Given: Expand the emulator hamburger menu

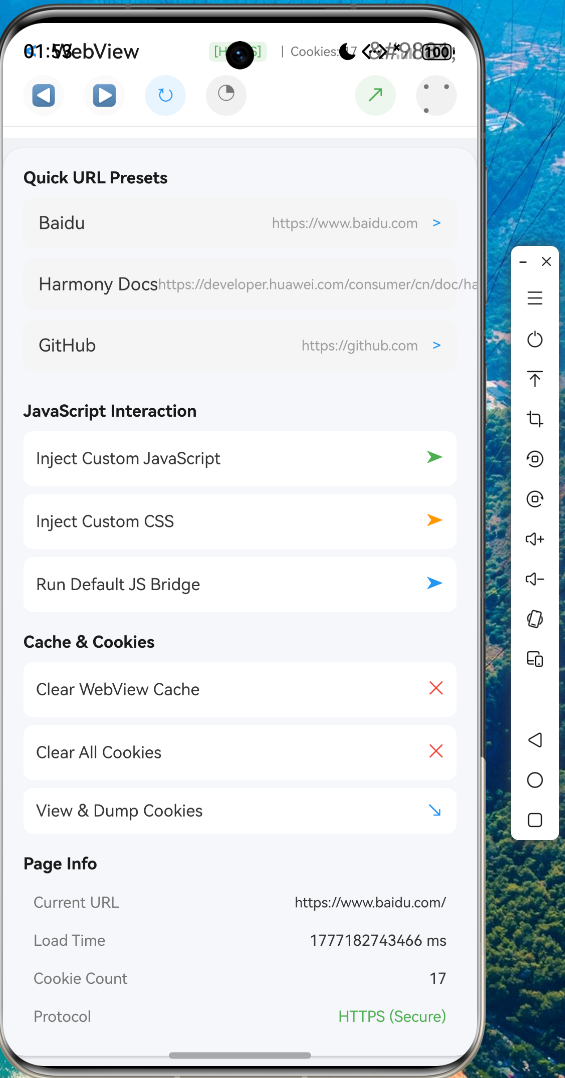Looking at the screenshot, I should [x=535, y=298].
